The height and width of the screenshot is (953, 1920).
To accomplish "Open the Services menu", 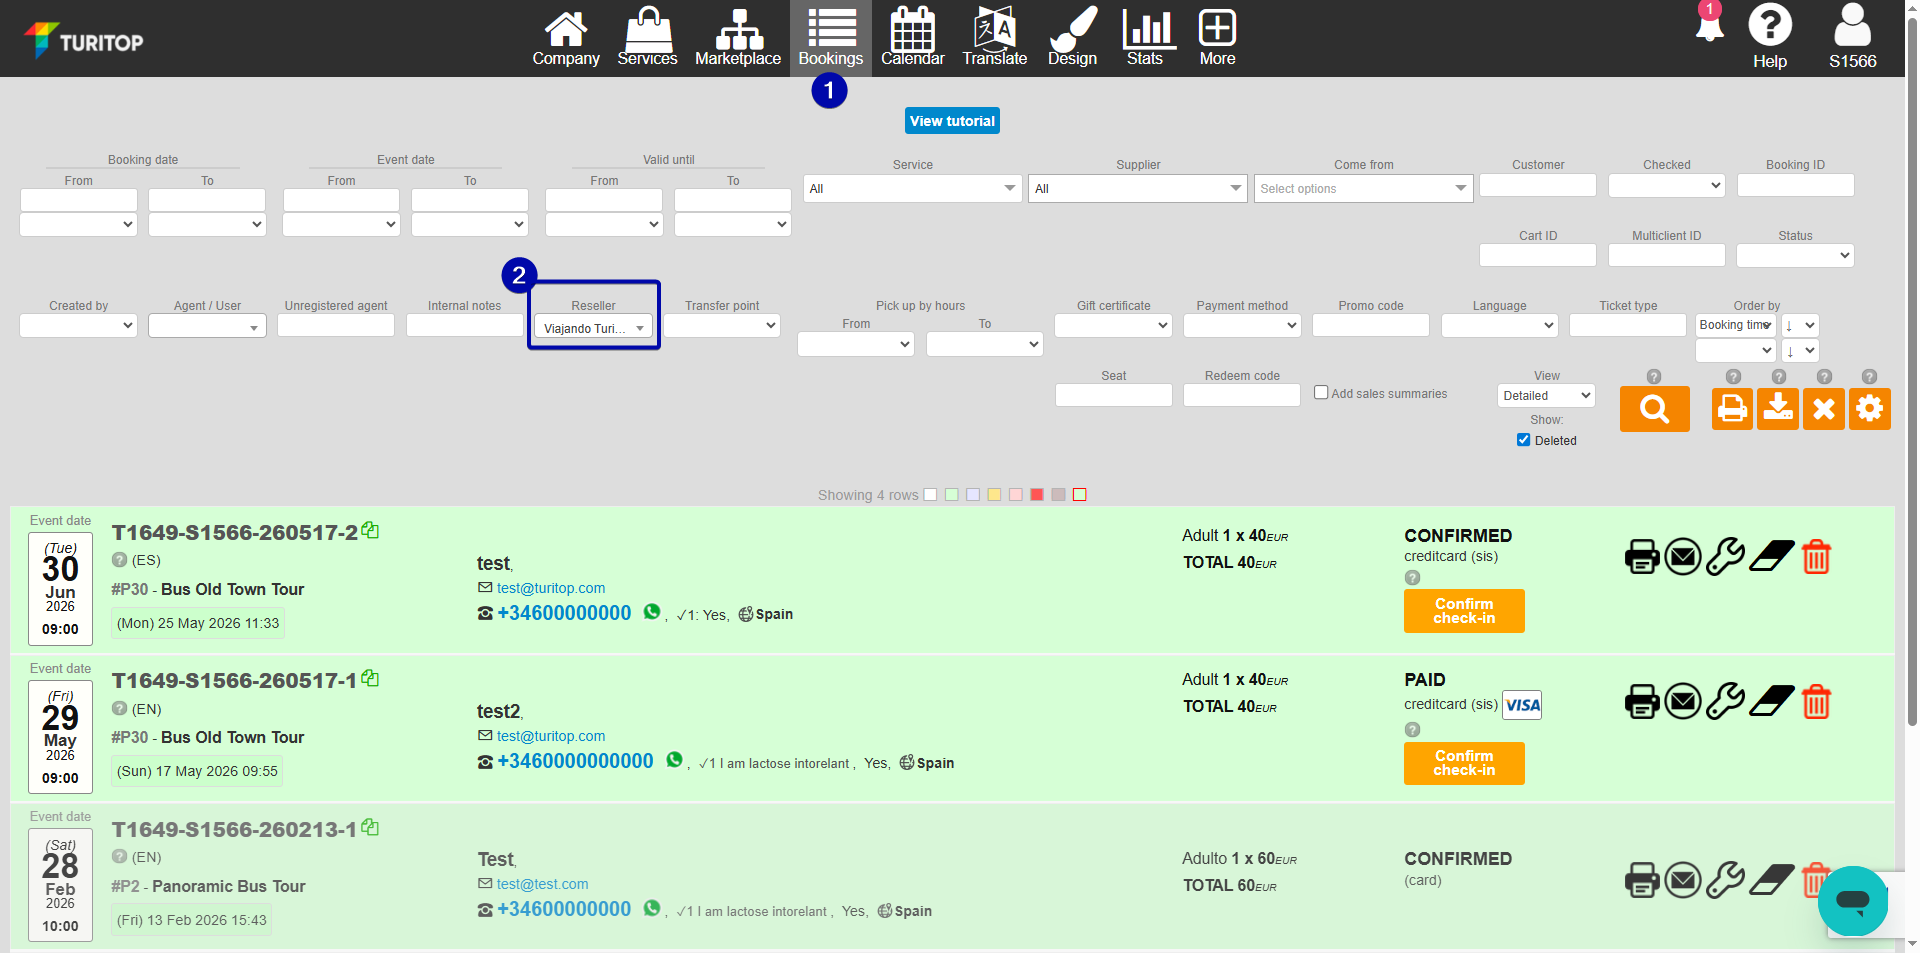I will pos(647,38).
